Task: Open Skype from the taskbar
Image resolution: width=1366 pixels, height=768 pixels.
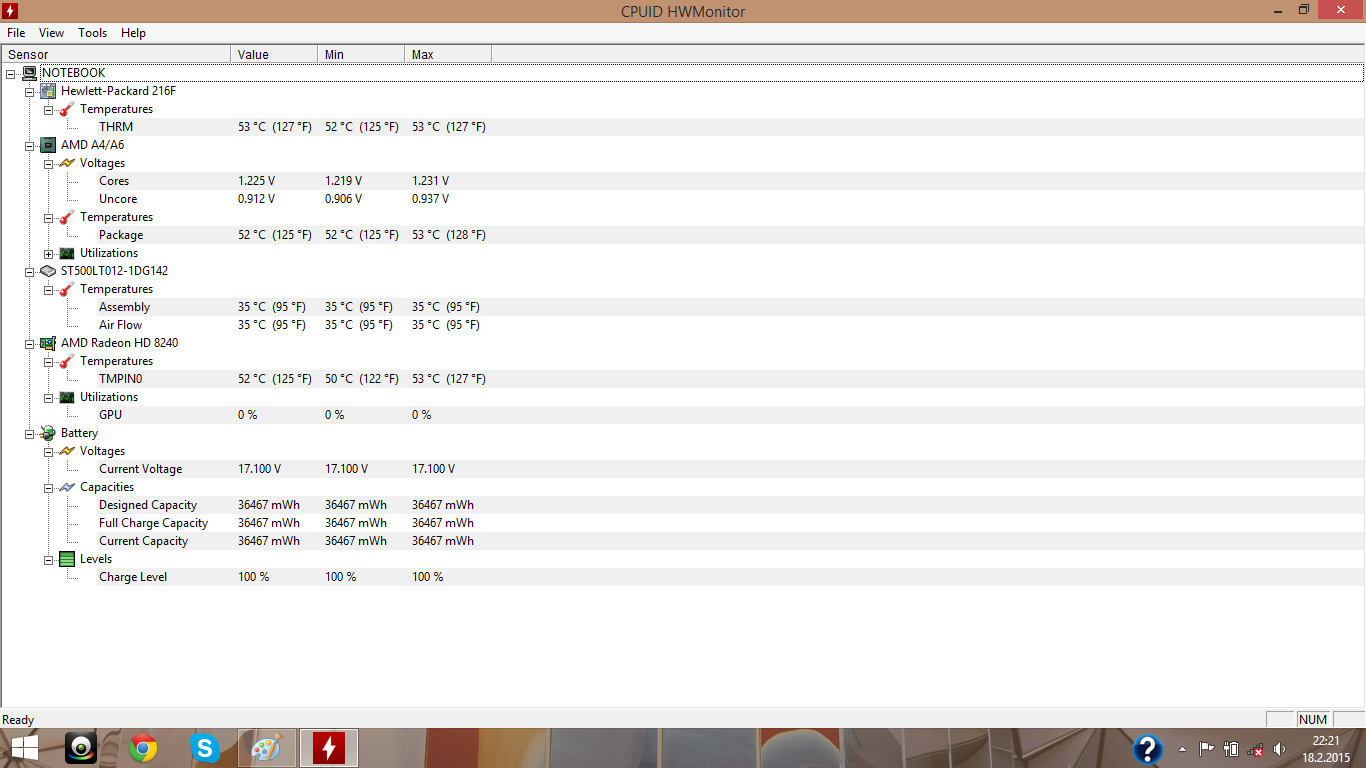Action: click(x=205, y=748)
